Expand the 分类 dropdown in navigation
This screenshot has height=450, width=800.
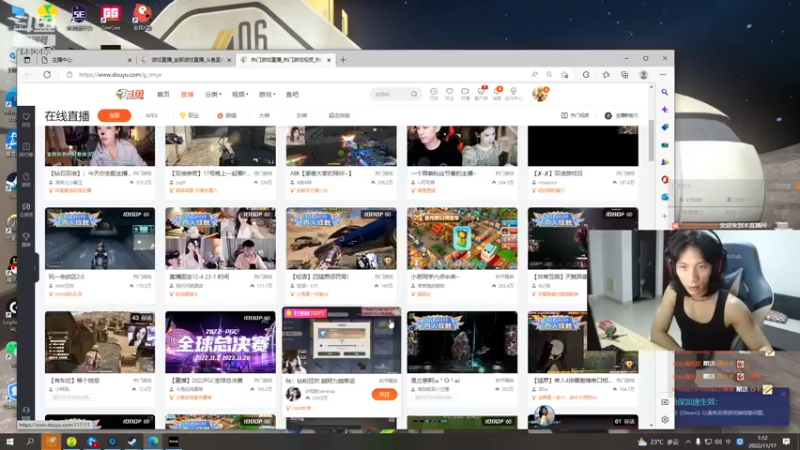[213, 94]
